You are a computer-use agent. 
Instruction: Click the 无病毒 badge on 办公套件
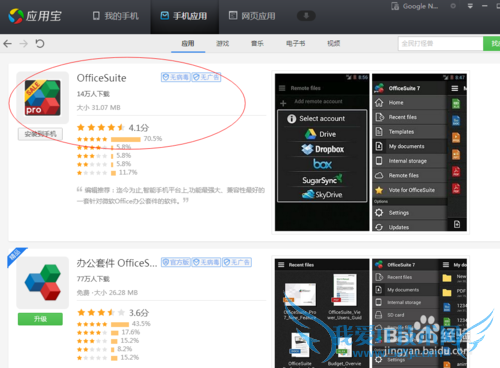click(x=206, y=262)
